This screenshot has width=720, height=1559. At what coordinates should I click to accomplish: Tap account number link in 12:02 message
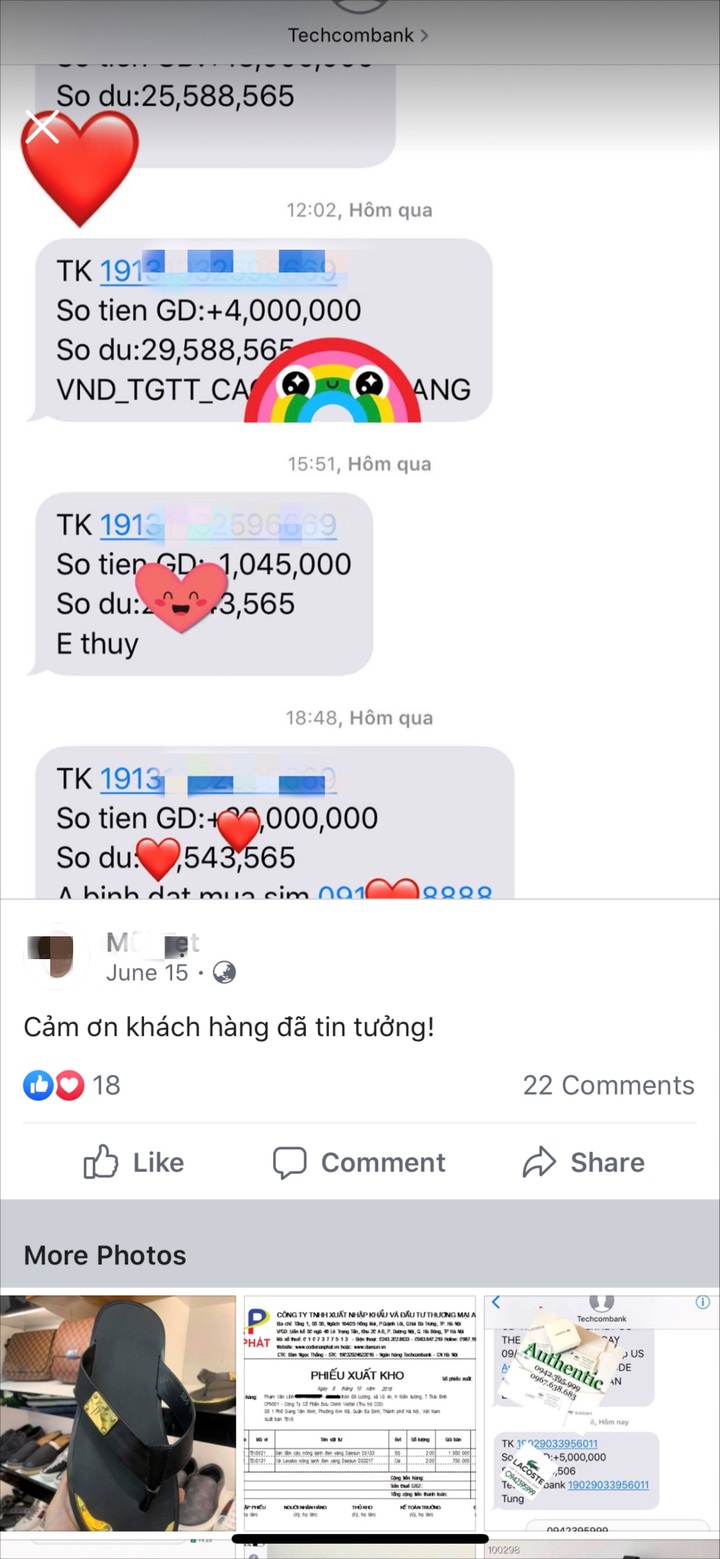pos(218,271)
